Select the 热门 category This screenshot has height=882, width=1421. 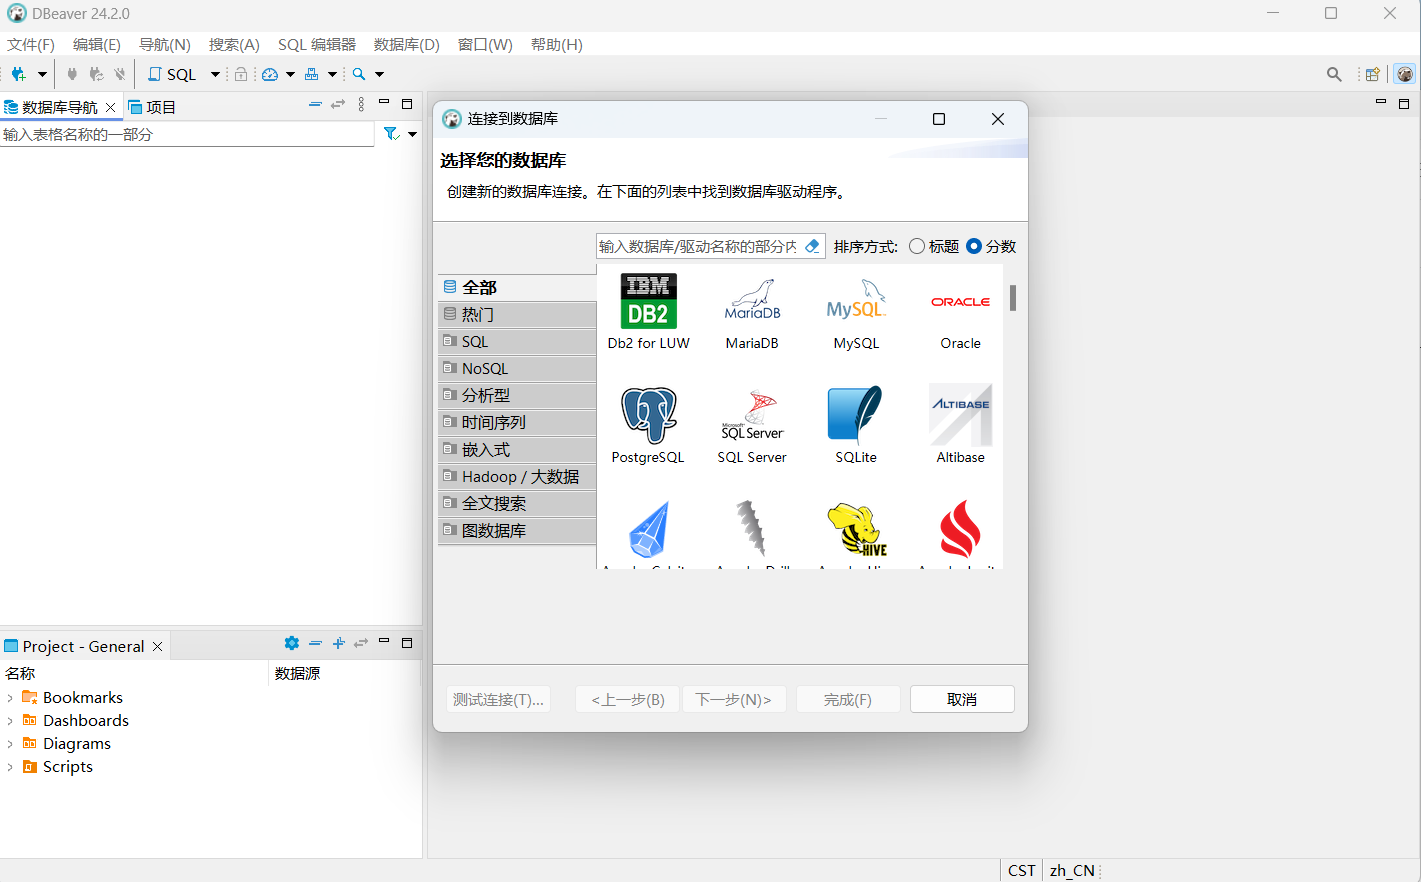click(517, 314)
